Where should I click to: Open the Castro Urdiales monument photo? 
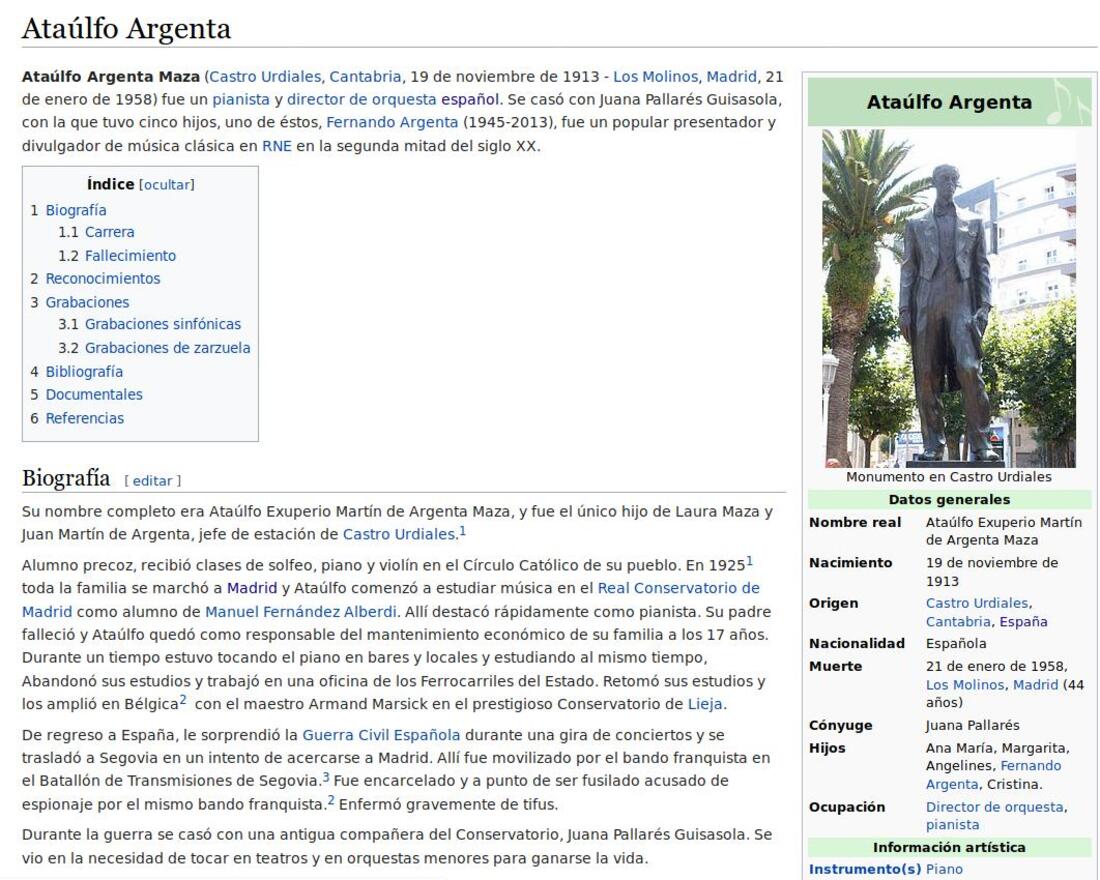coord(948,298)
